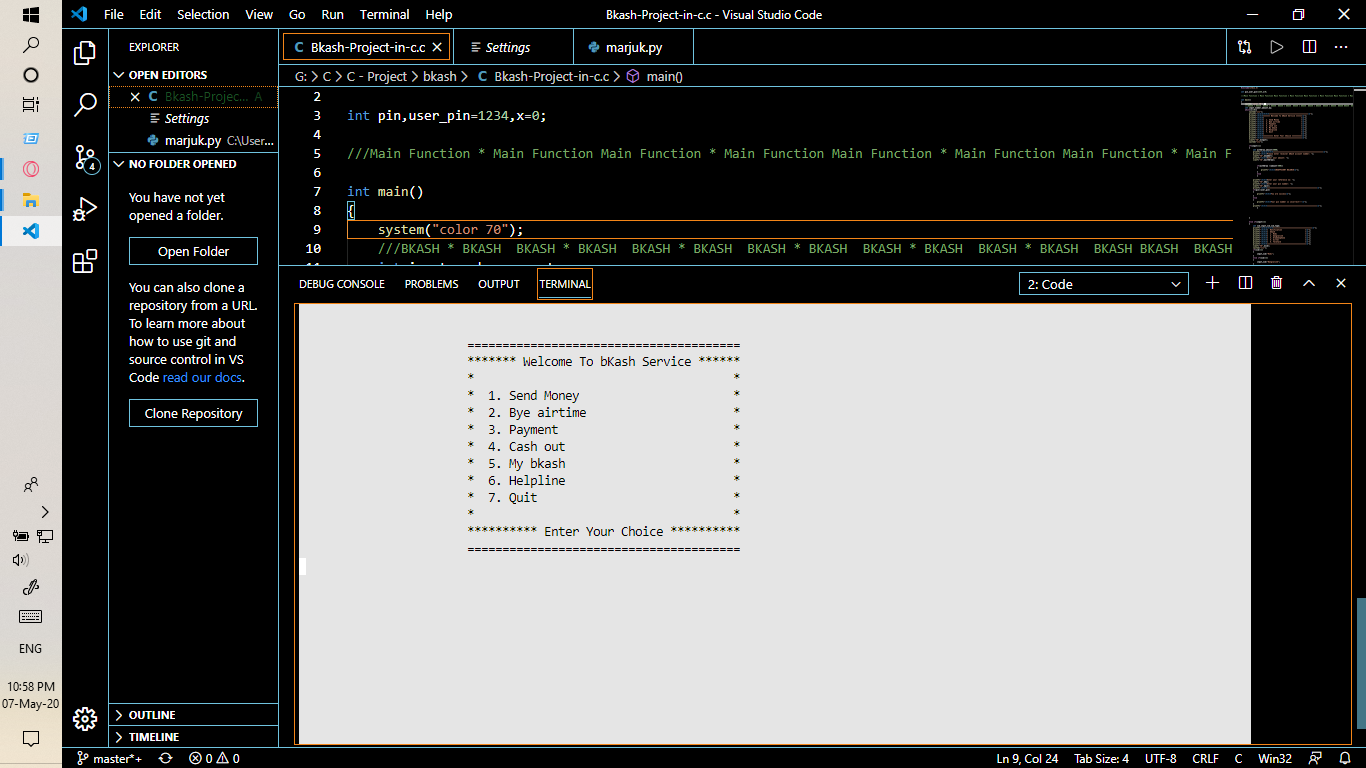The height and width of the screenshot is (768, 1366).
Task: Split the terminal pane
Action: pyautogui.click(x=1245, y=283)
